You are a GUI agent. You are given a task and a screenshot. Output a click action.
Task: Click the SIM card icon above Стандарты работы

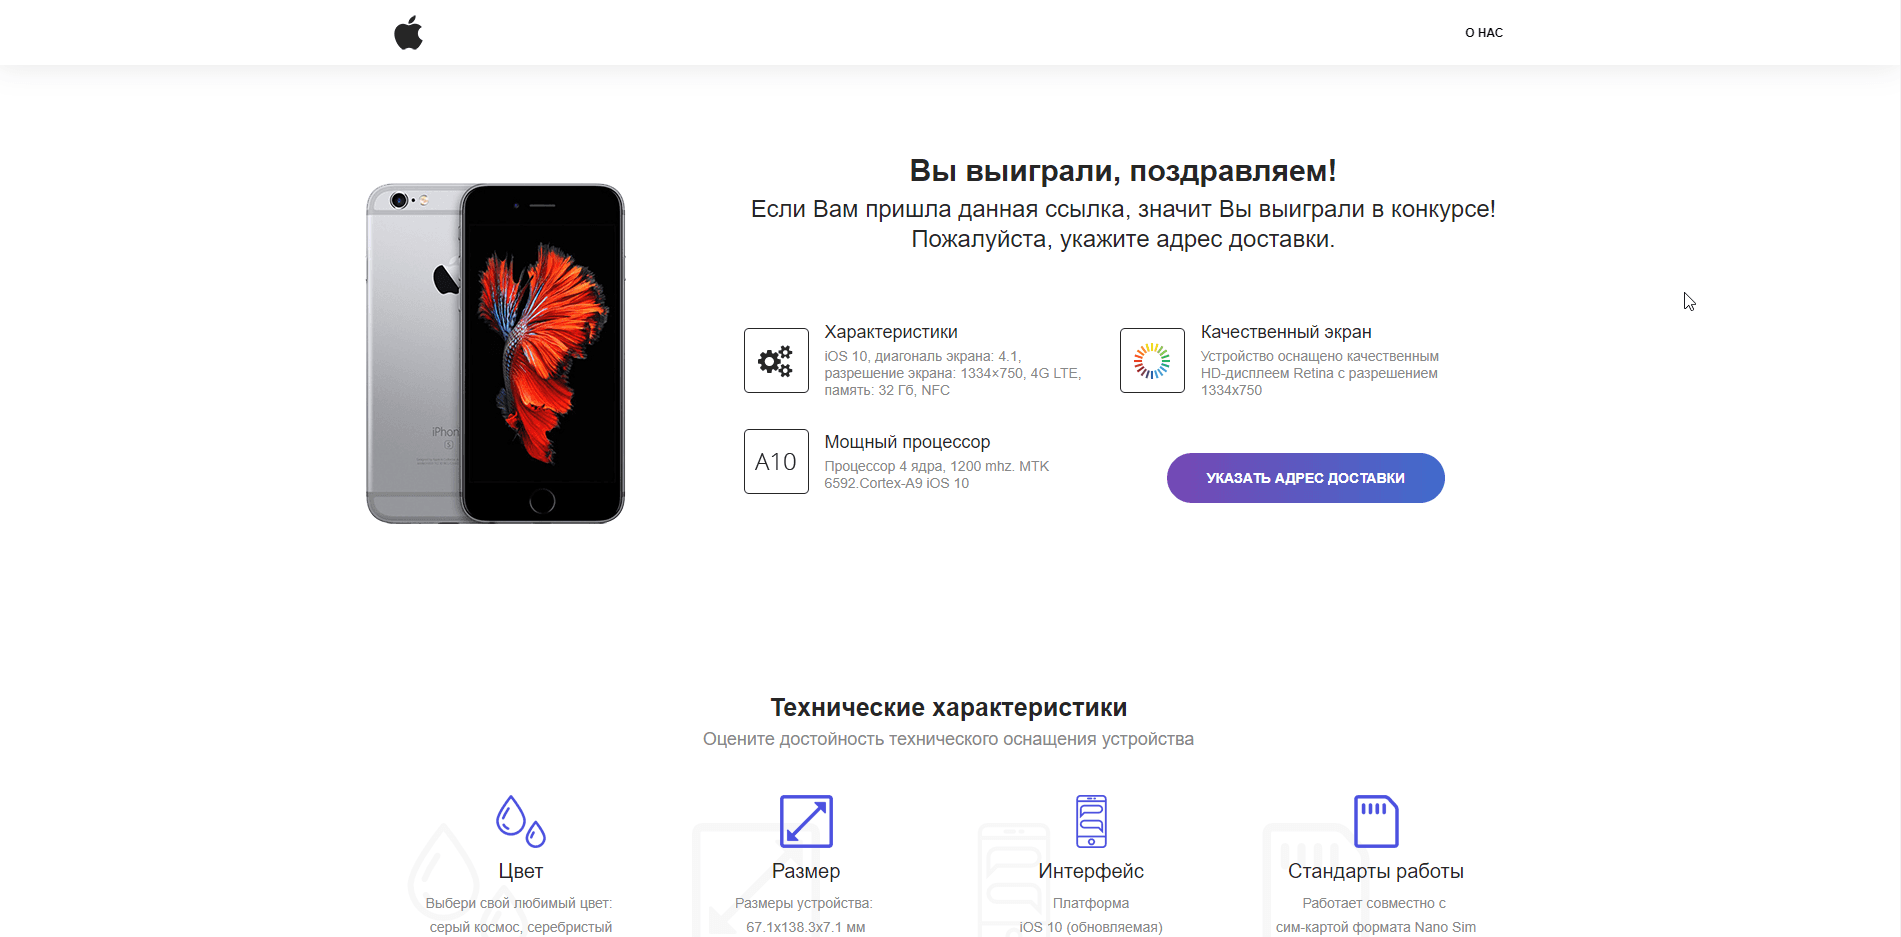pyautogui.click(x=1376, y=820)
